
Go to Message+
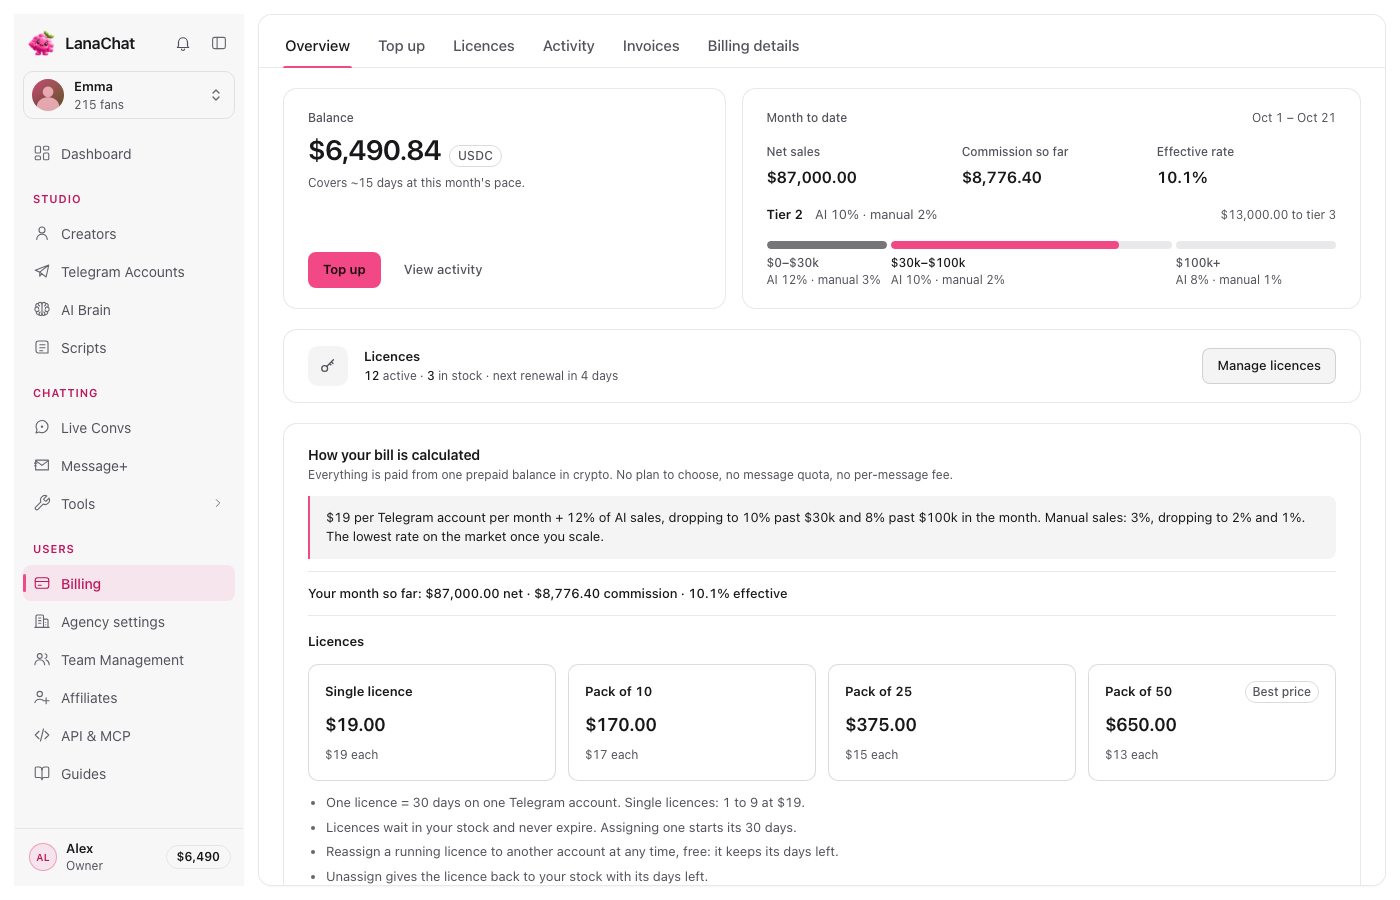click(x=129, y=465)
